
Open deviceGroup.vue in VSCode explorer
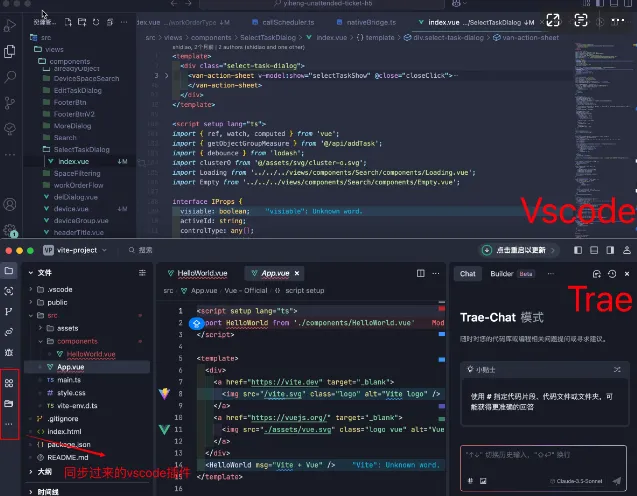point(81,221)
